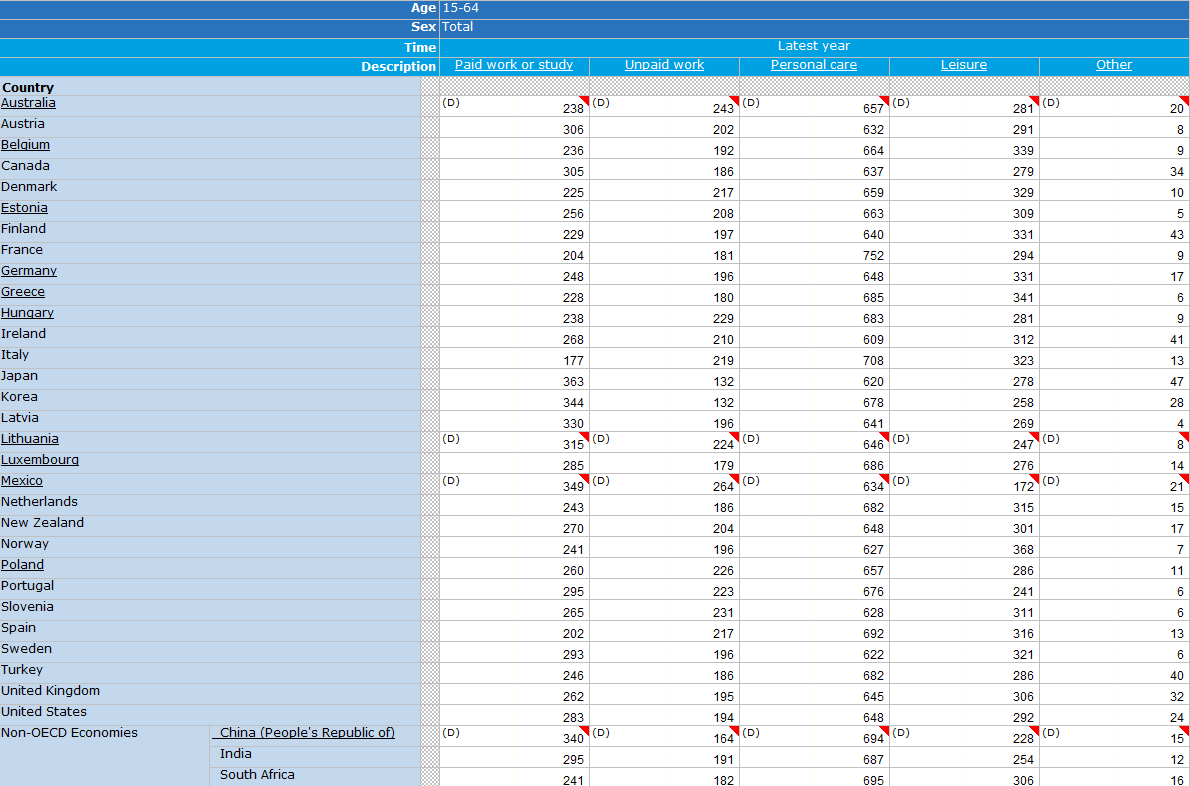The image size is (1190, 786).
Task: Click the (D) marker in China's Other cell
Action: [x=1051, y=733]
